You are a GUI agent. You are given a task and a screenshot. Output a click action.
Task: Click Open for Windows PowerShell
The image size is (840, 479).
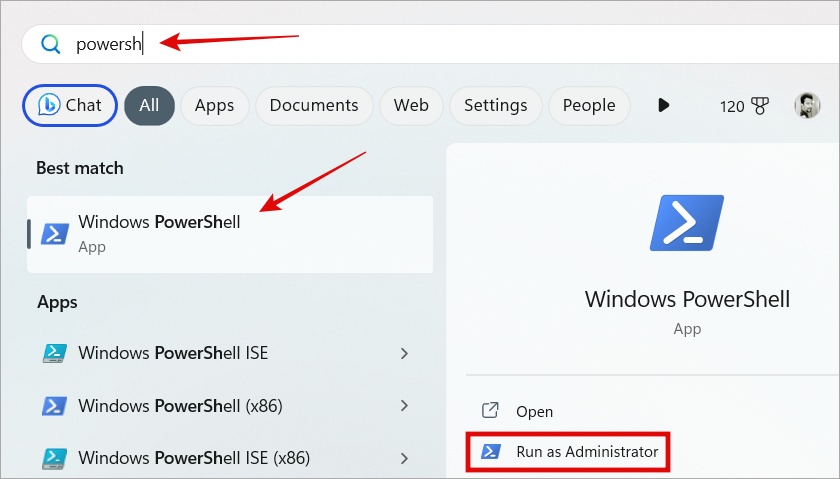pyautogui.click(x=534, y=411)
